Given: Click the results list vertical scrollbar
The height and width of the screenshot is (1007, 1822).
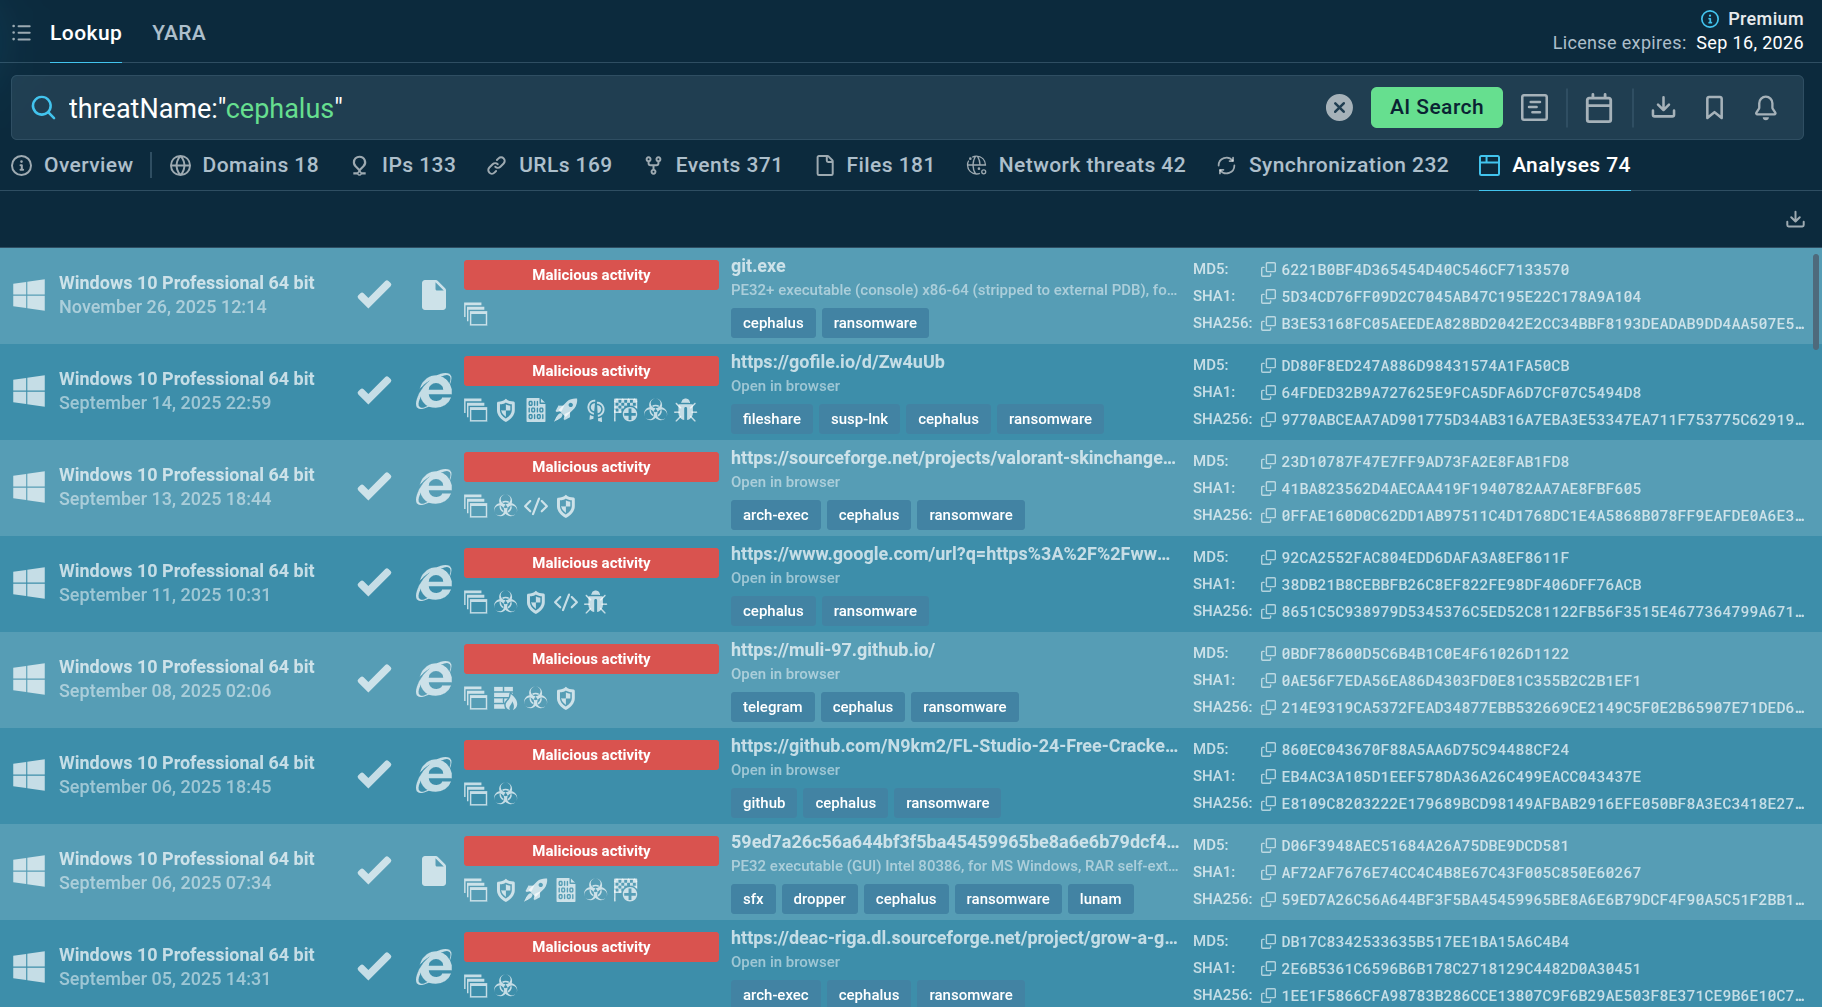Looking at the screenshot, I should click(1815, 302).
